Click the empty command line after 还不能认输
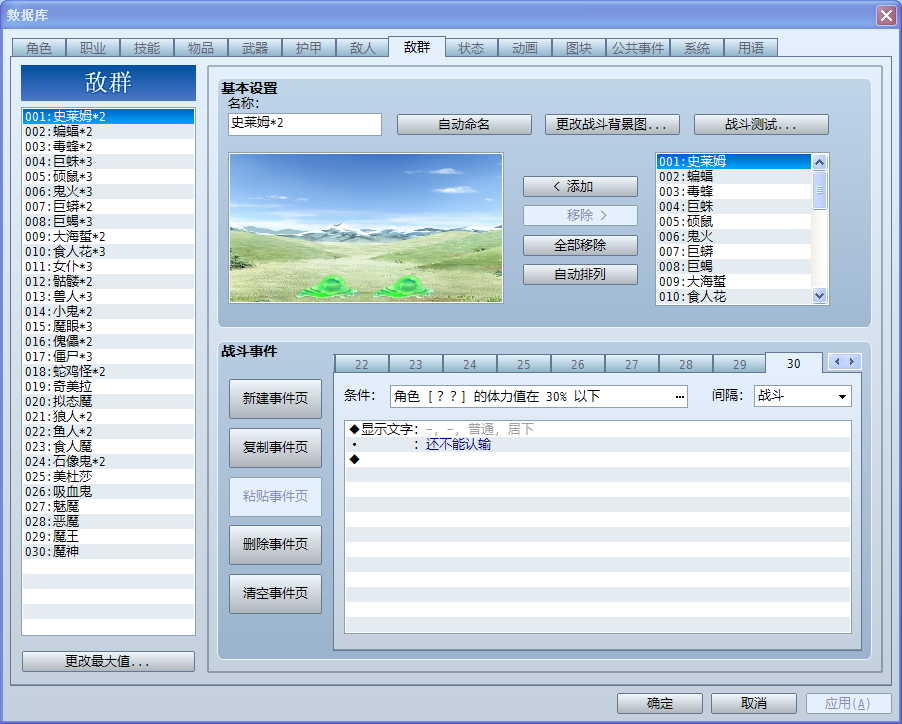The image size is (902, 724). coord(598,459)
